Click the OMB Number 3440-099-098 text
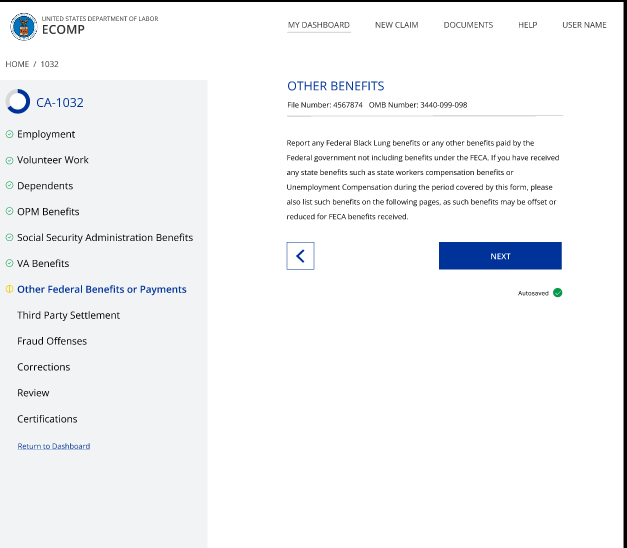Screen dimensions: 627x548 tap(418, 105)
